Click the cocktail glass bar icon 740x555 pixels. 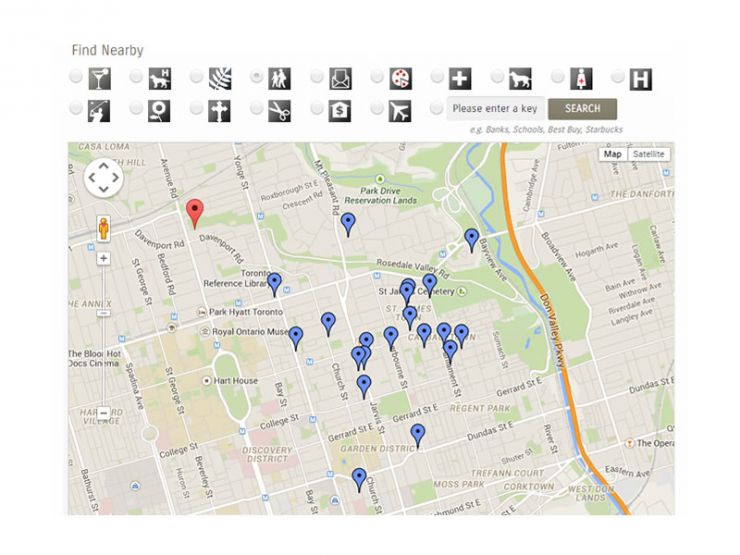click(99, 78)
